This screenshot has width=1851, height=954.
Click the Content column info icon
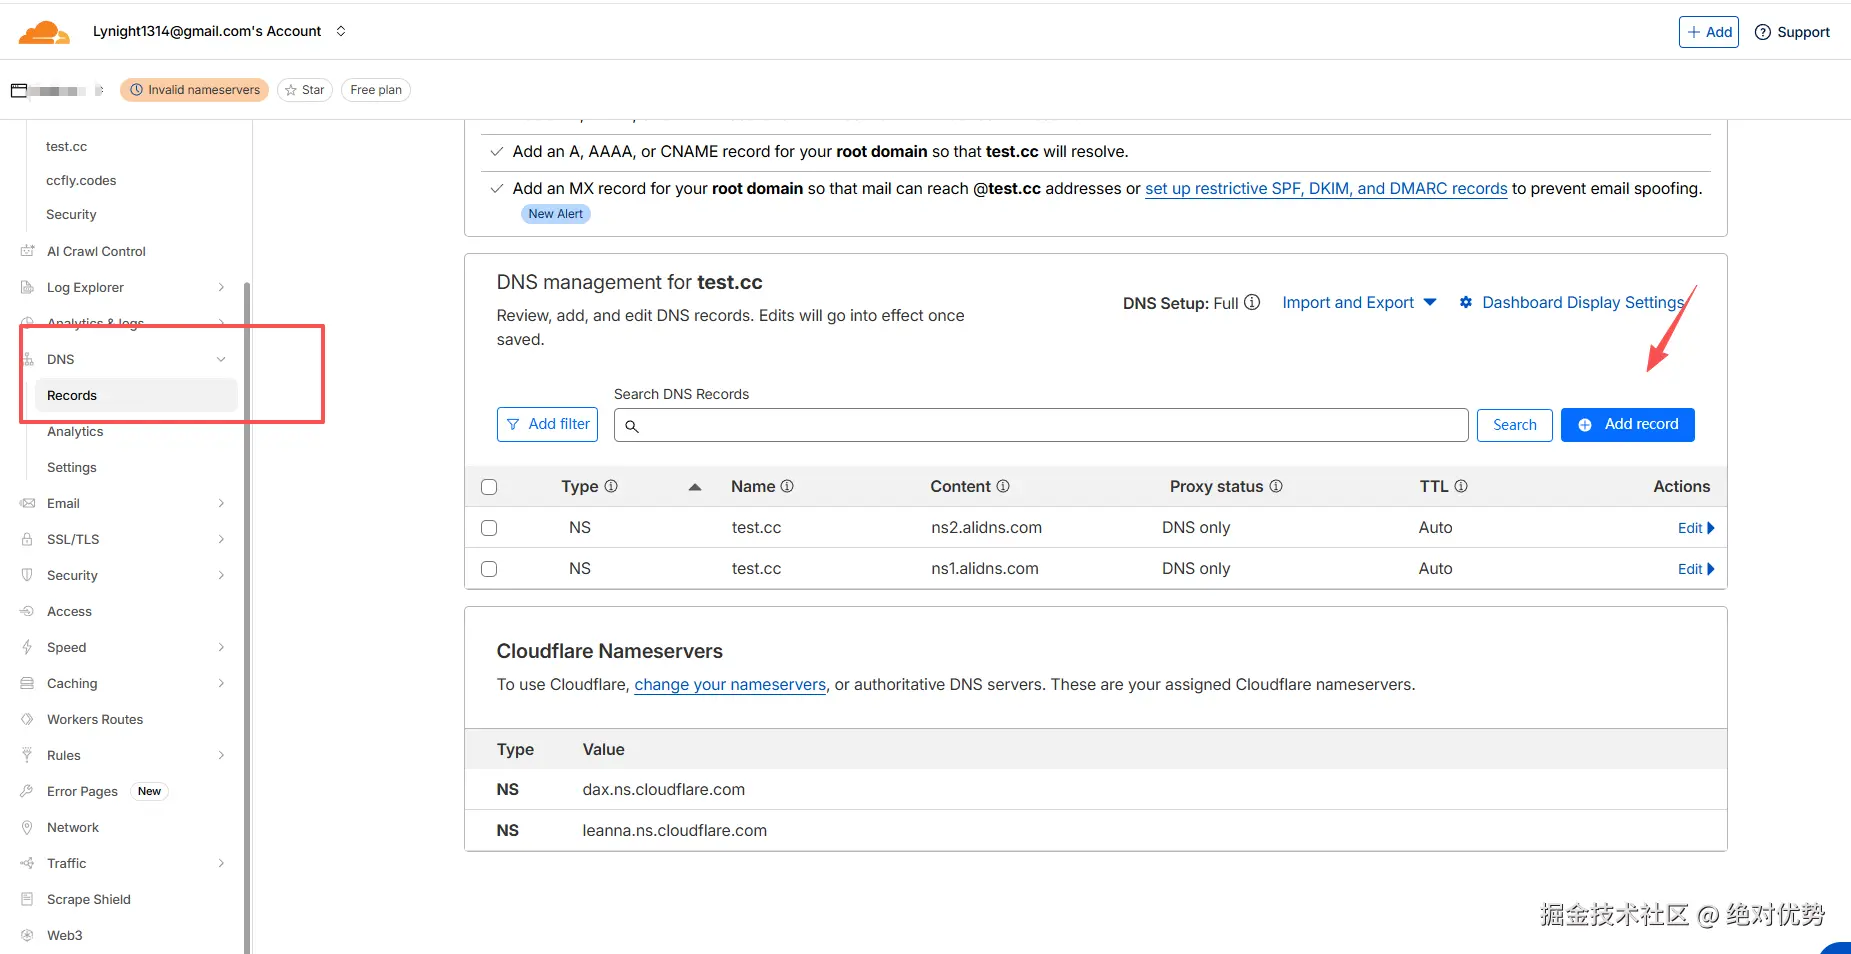coord(1003,486)
